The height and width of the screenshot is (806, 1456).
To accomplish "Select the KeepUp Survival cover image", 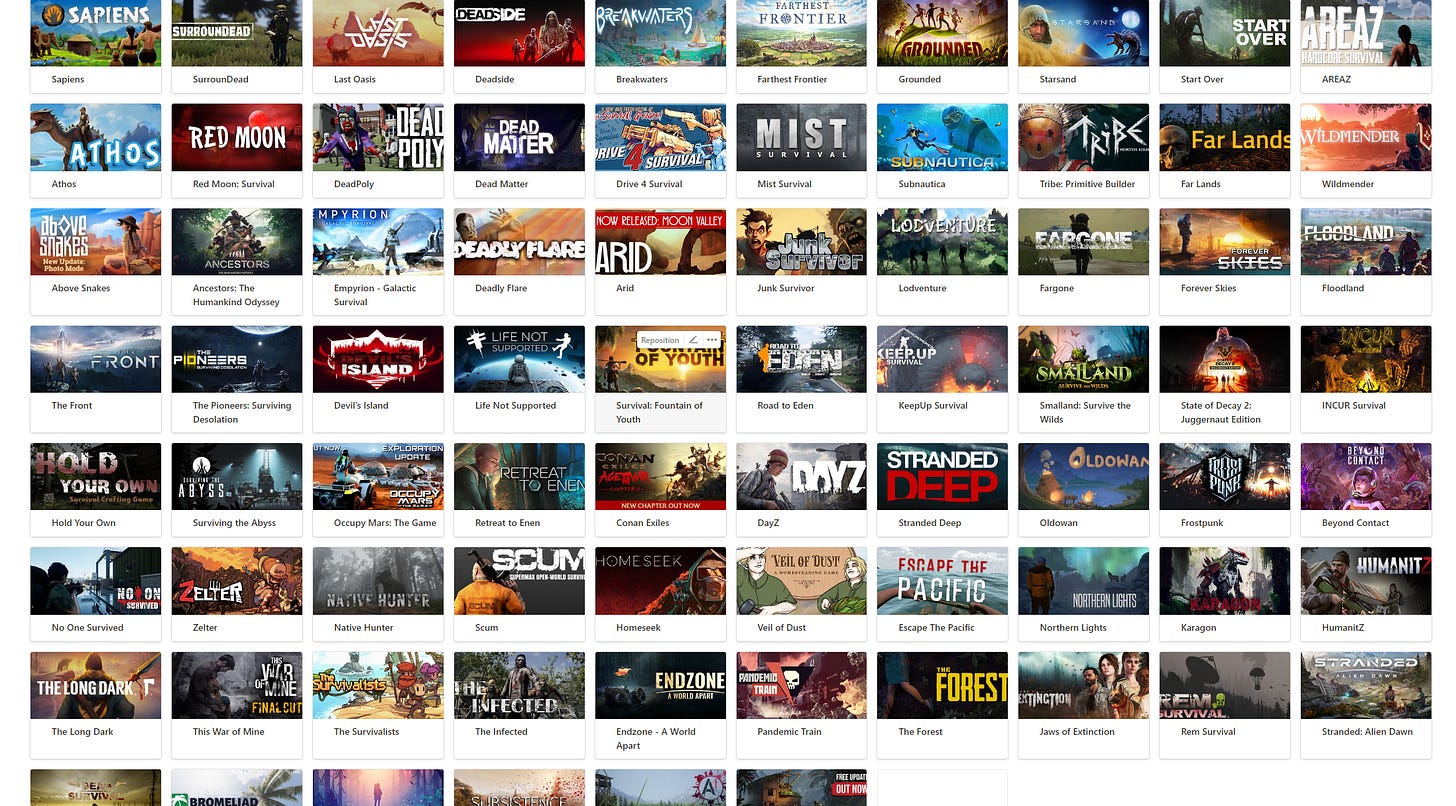I will tap(943, 359).
